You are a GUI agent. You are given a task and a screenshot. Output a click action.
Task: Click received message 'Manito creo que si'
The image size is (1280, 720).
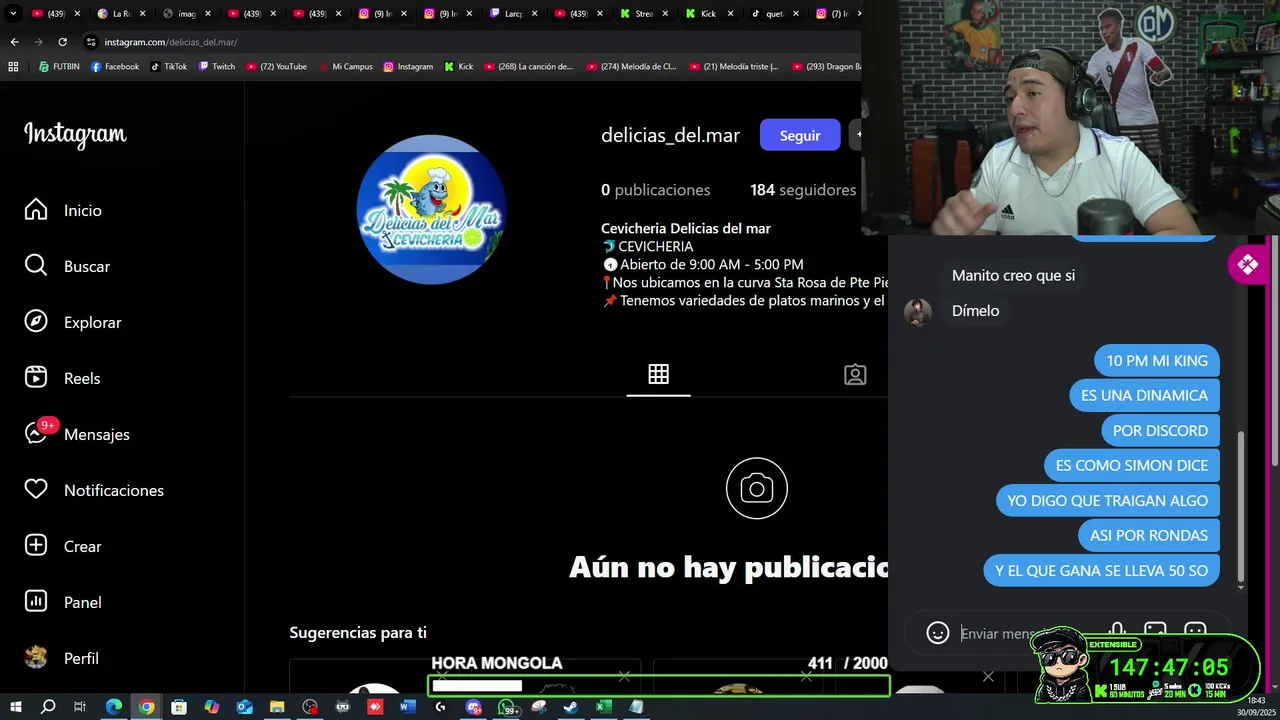(x=1013, y=275)
